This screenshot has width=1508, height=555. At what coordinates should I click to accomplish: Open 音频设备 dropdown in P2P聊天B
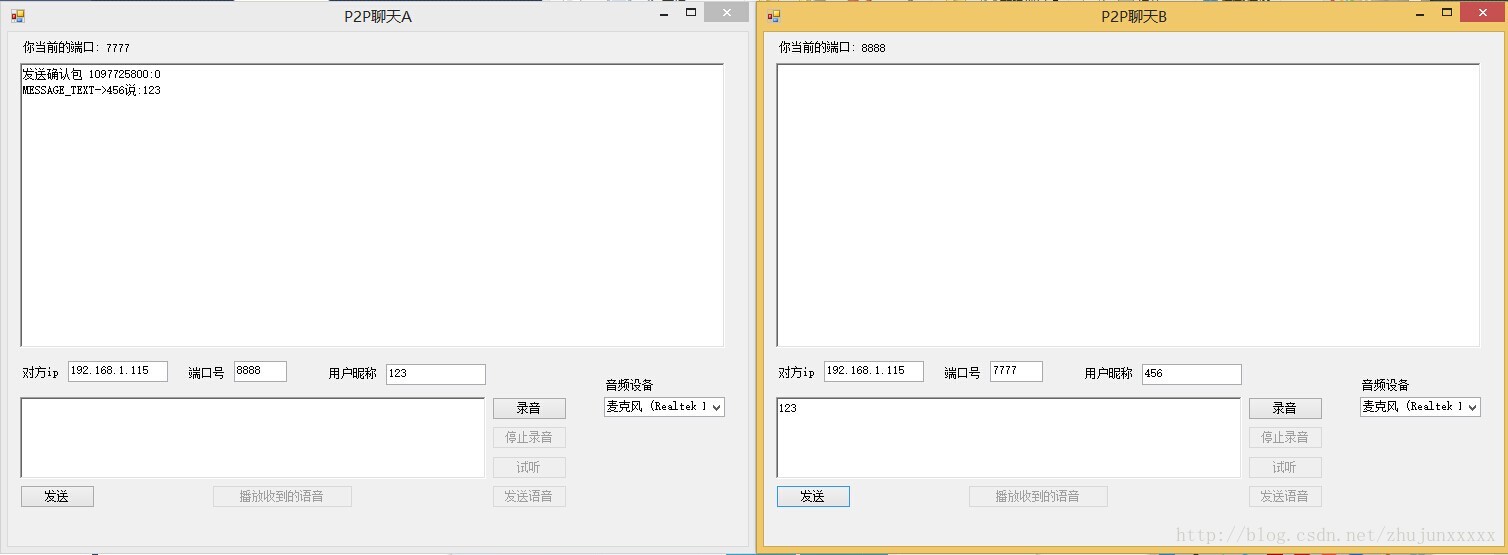tap(1420, 407)
